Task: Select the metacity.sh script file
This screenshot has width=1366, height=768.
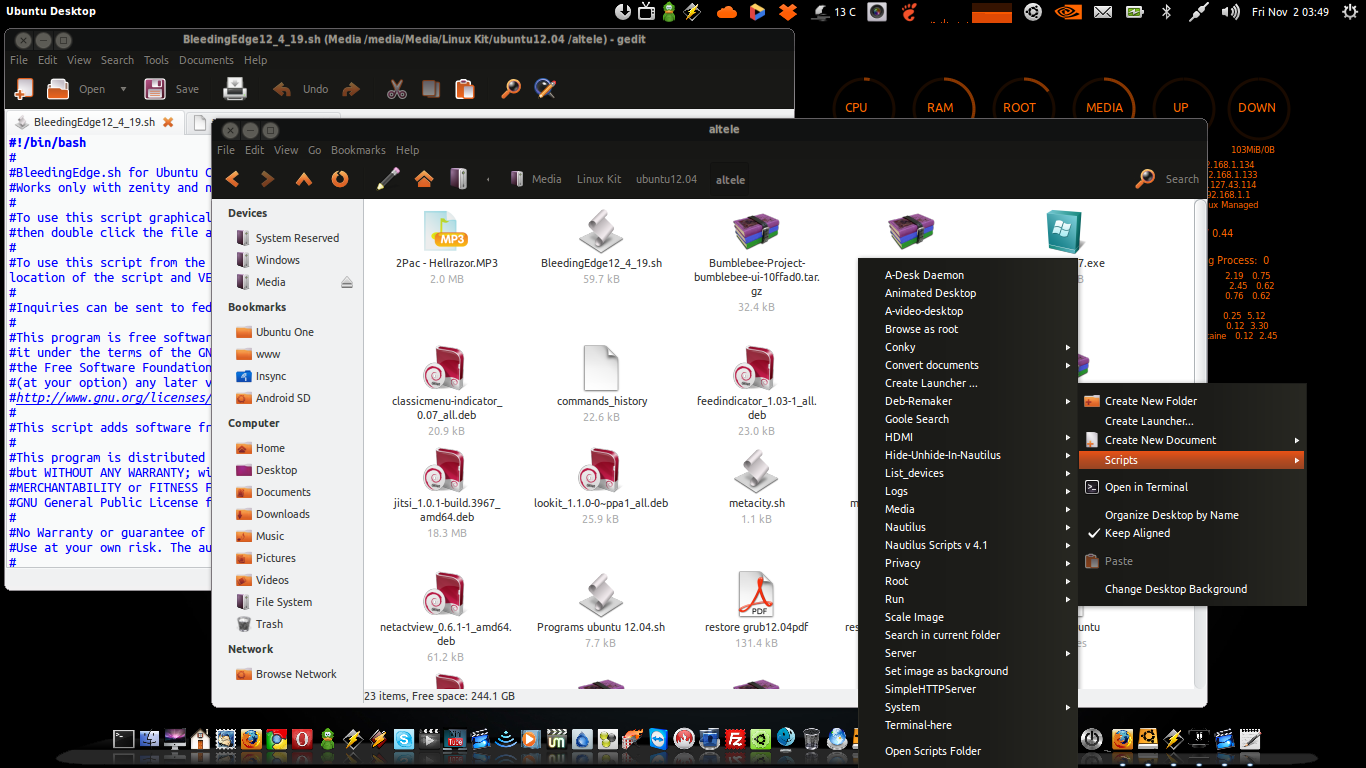Action: click(756, 486)
